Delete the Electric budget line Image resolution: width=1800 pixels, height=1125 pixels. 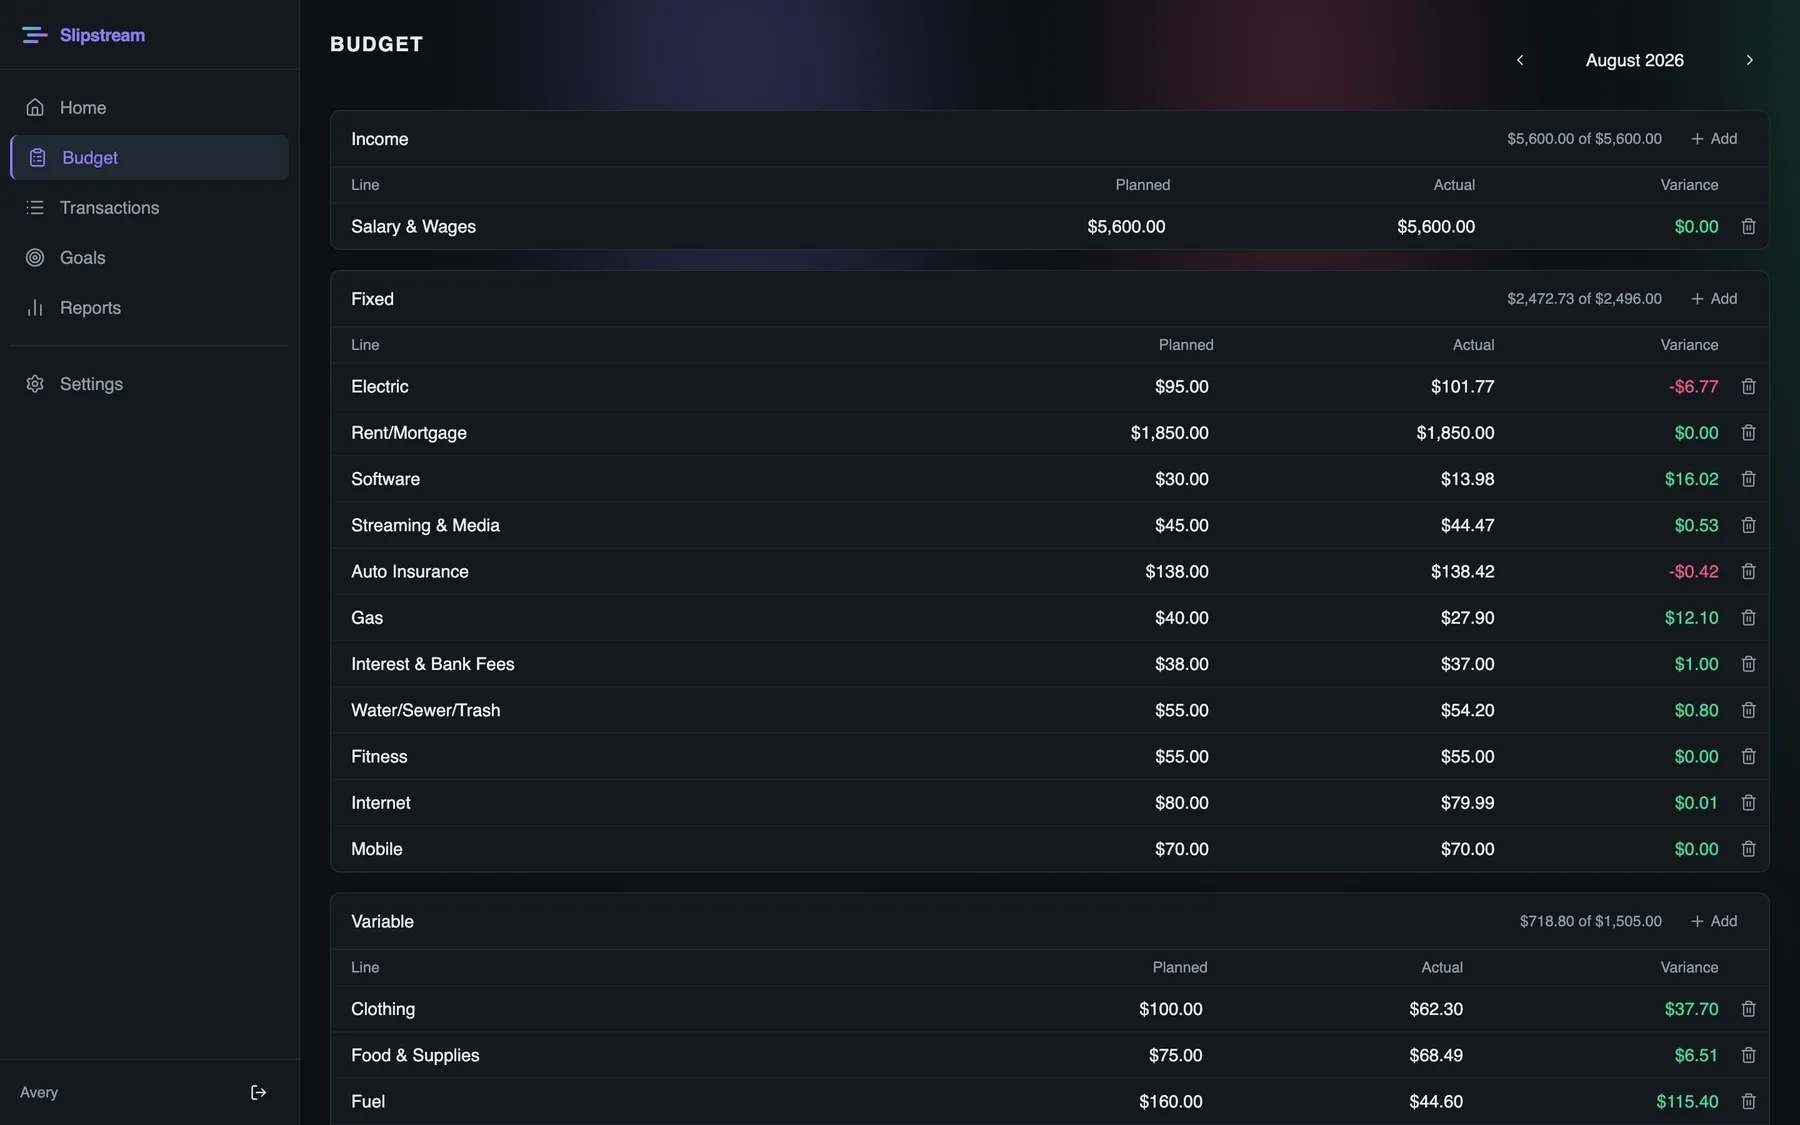(x=1748, y=387)
